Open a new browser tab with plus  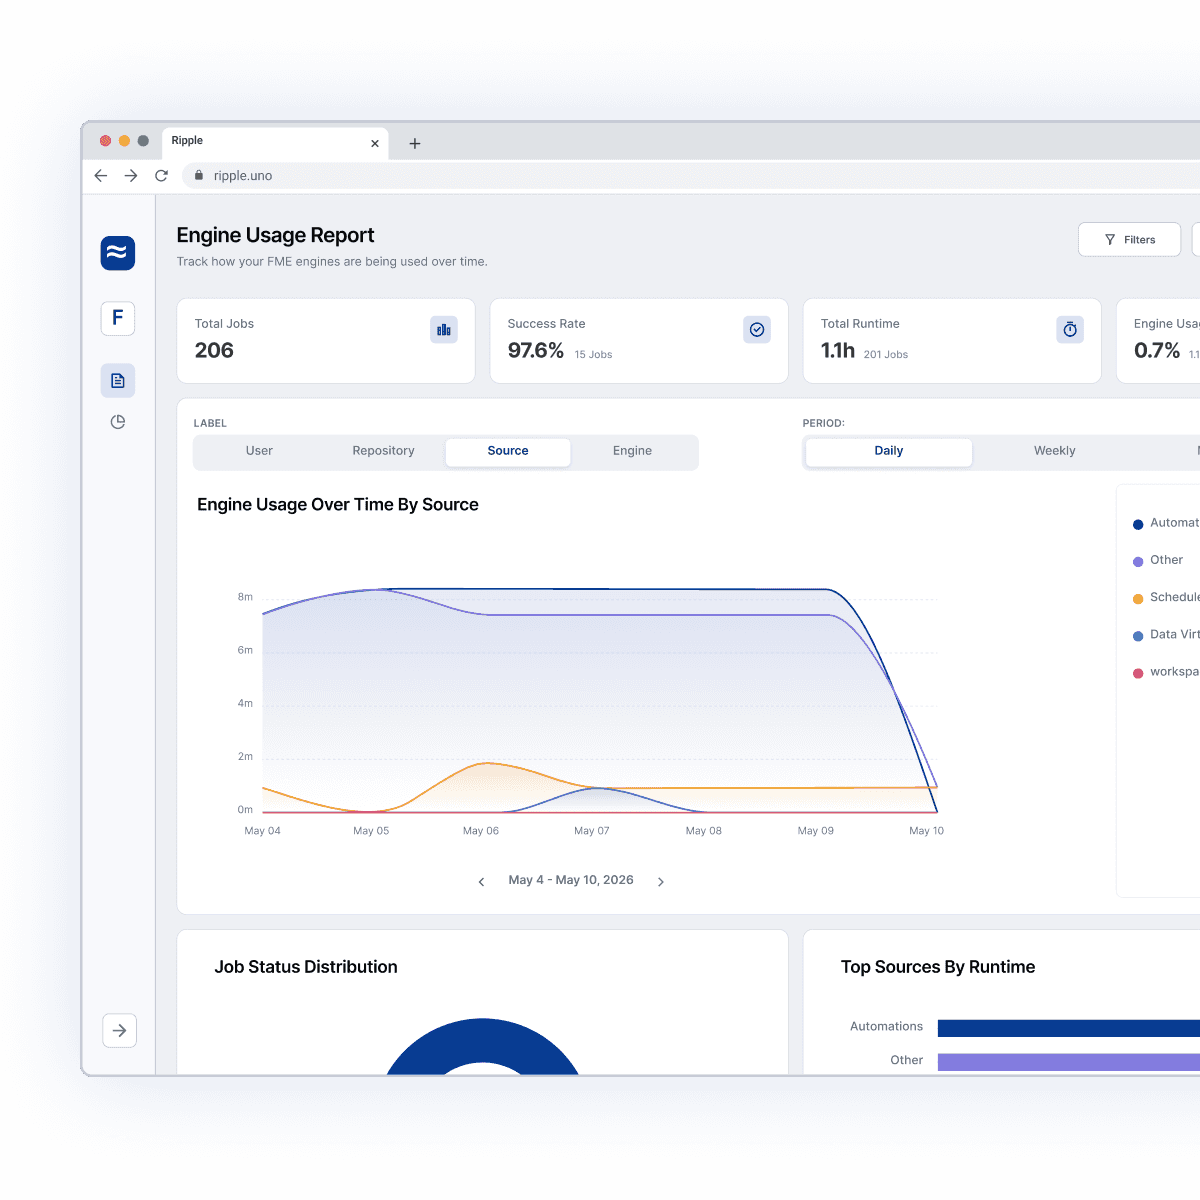pos(415,143)
